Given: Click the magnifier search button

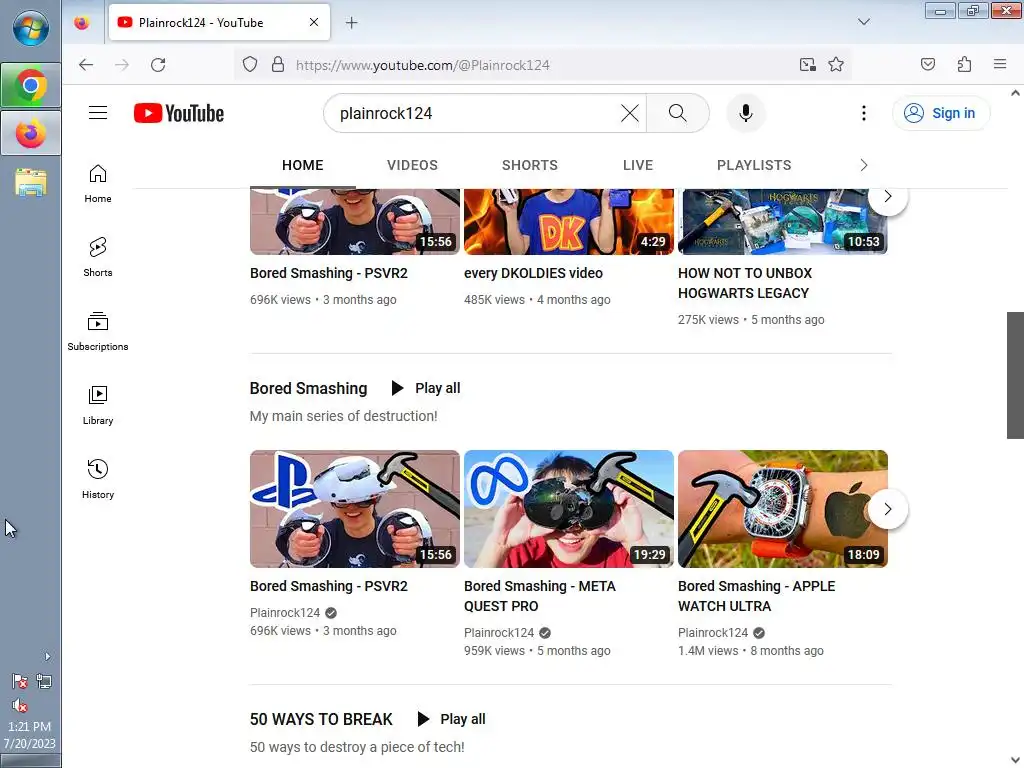Looking at the screenshot, I should pos(677,113).
